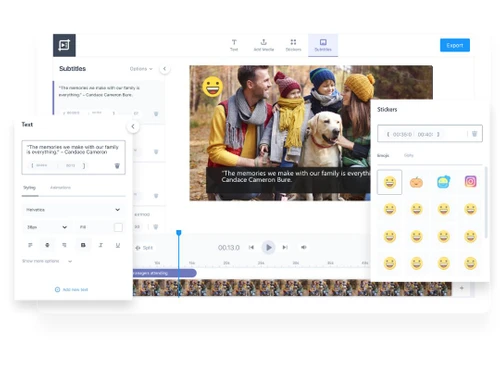This screenshot has height=375, width=500.
Task: Align text to the left
Action: click(x=30, y=245)
